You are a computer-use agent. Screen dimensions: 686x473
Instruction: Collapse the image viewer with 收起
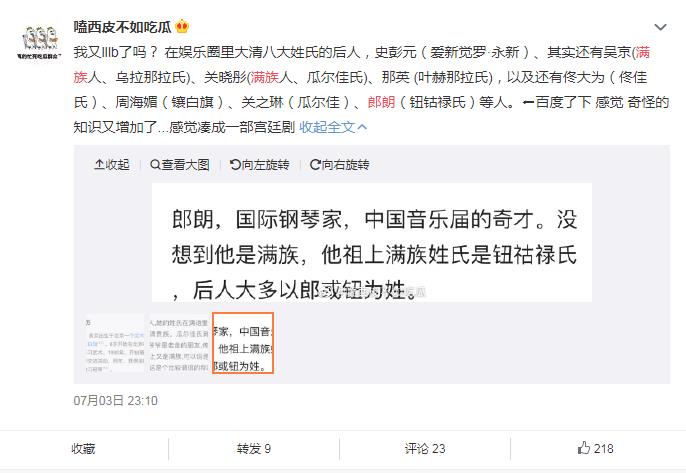point(112,165)
